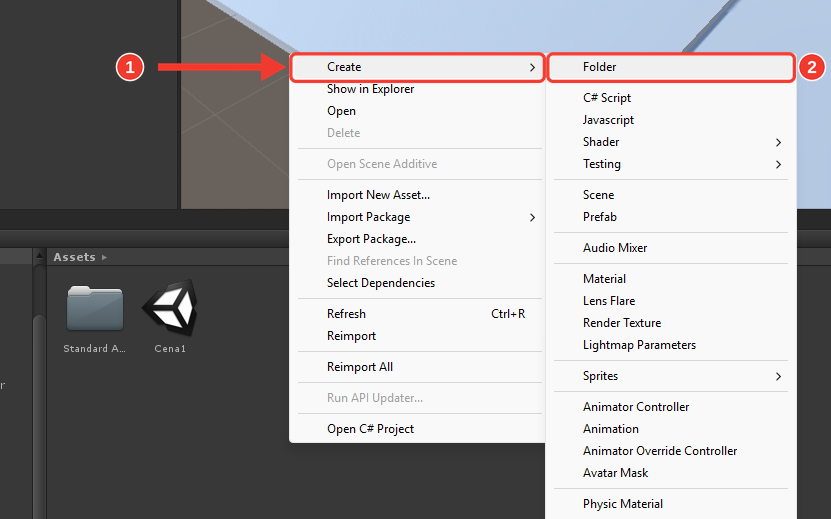Image resolution: width=831 pixels, height=519 pixels.
Task: Create a new Scene asset
Action: click(x=671, y=195)
